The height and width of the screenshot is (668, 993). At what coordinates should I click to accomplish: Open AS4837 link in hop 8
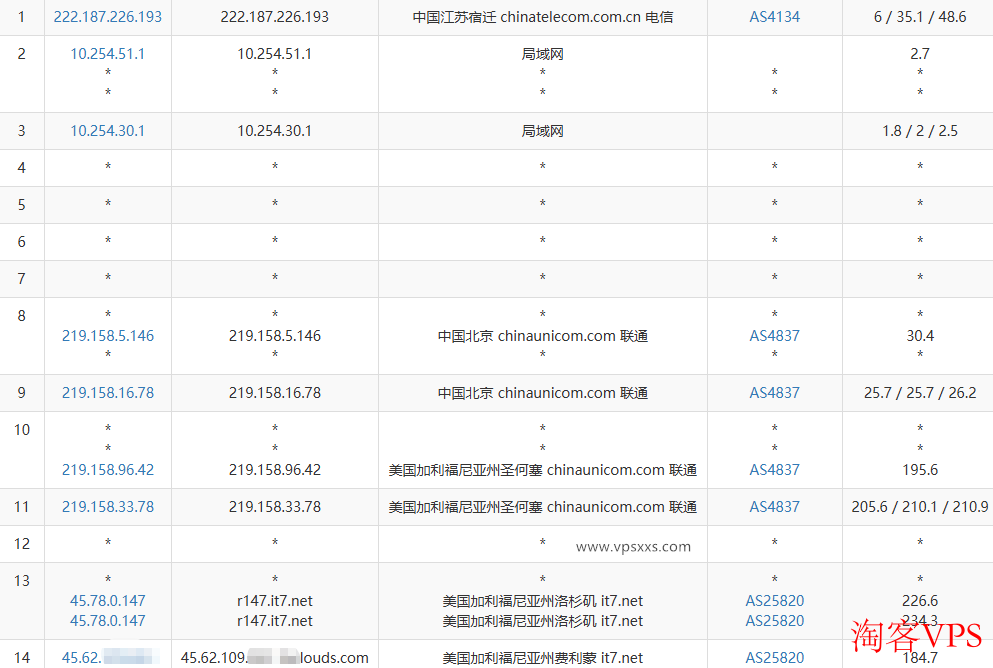(x=775, y=336)
